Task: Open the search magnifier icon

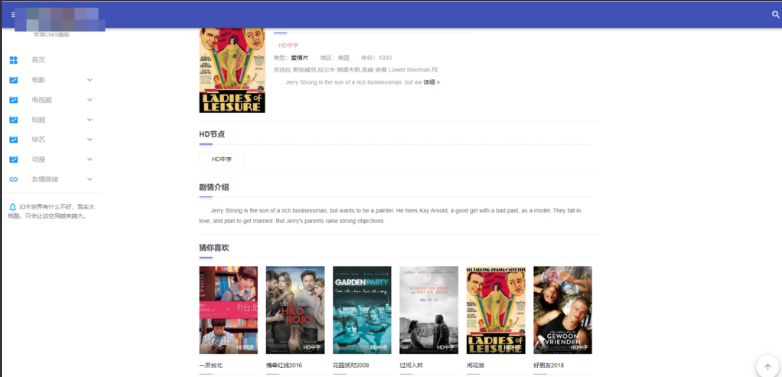Action: tap(776, 15)
